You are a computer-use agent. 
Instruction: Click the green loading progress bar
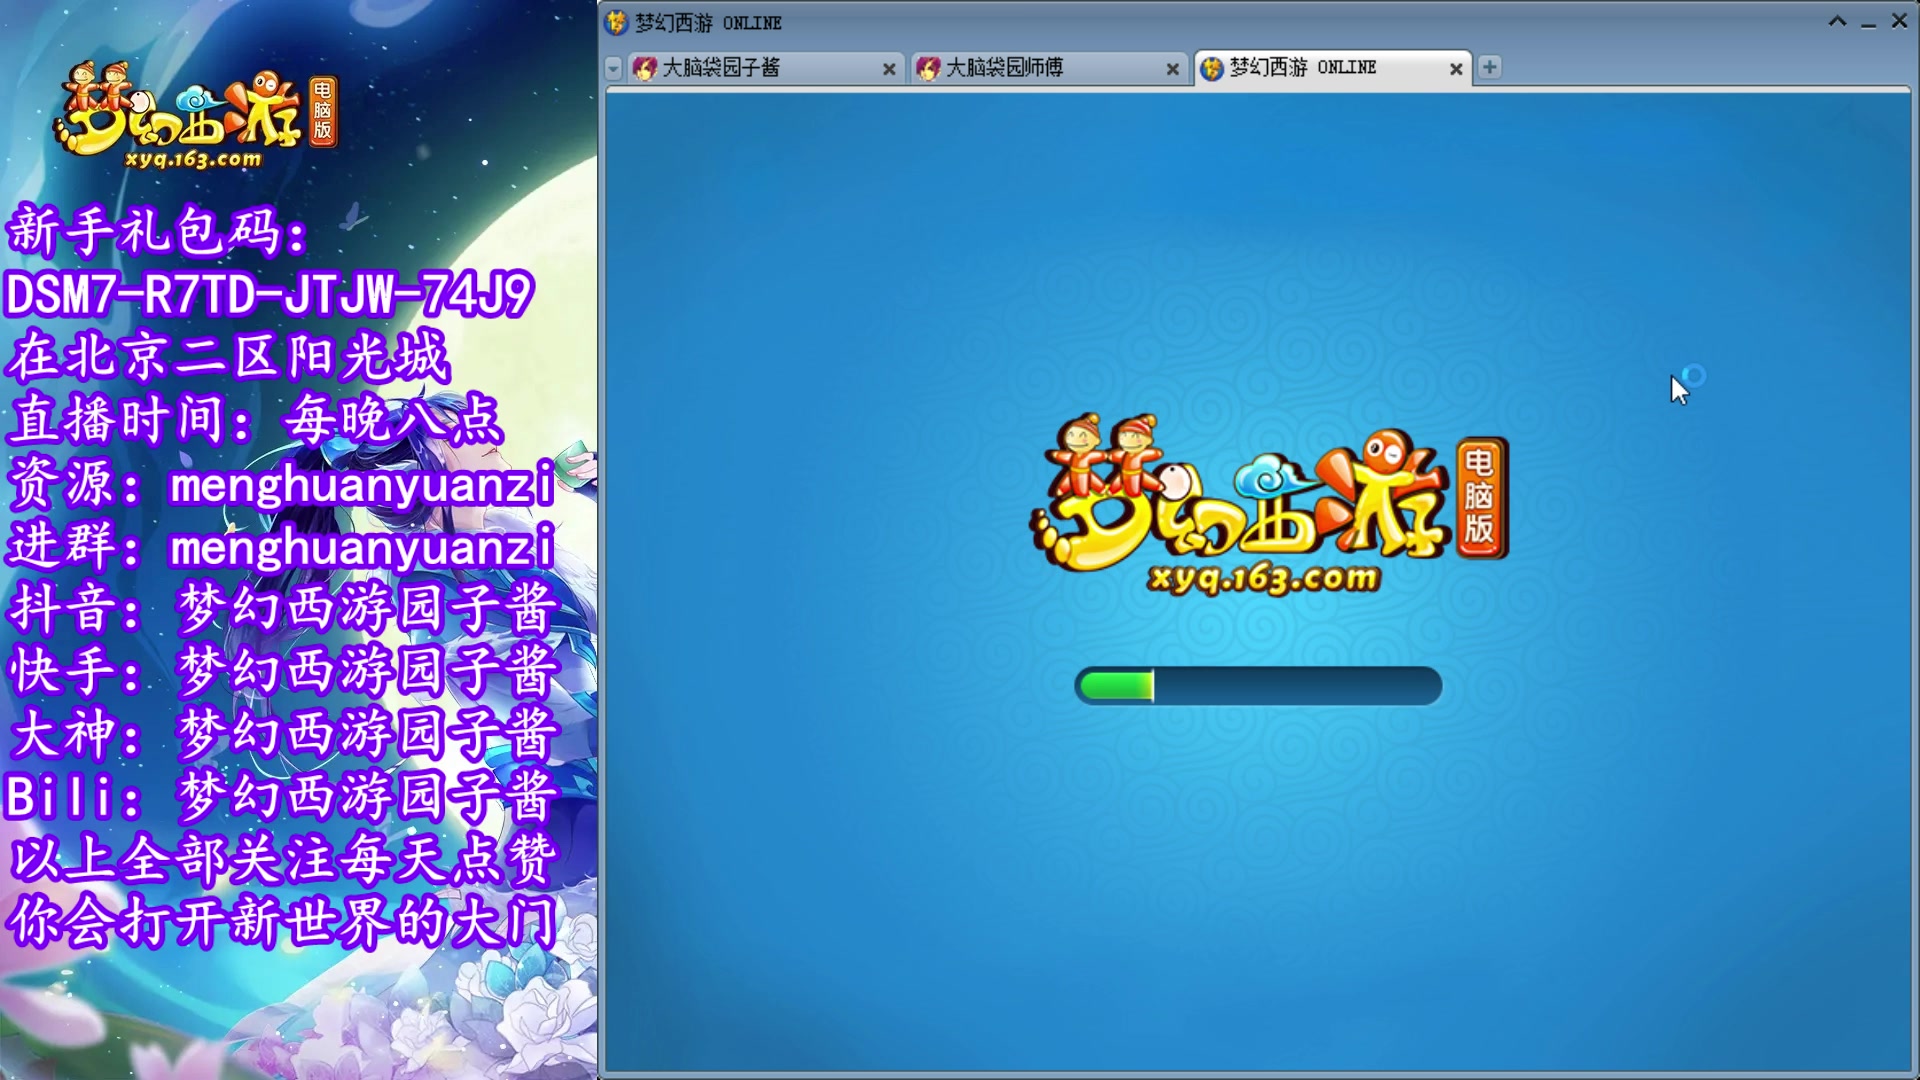pos(1258,686)
